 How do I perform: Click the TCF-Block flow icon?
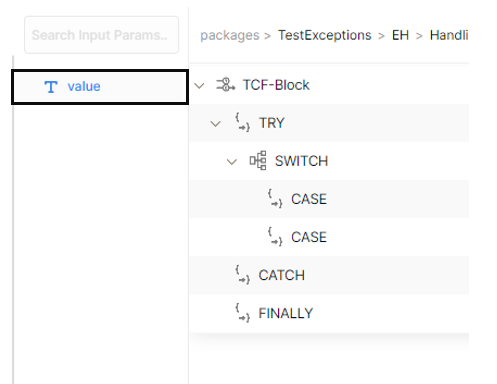226,85
